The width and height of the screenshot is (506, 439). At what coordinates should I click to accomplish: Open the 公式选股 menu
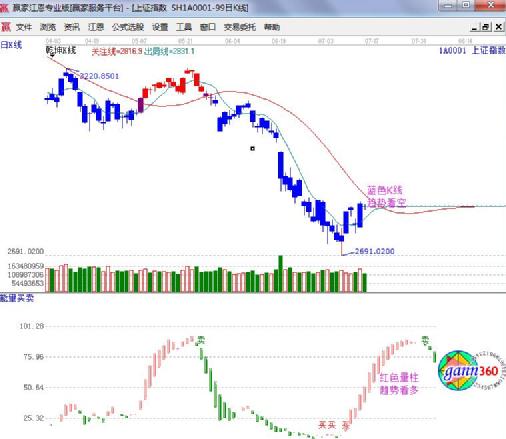click(x=128, y=27)
